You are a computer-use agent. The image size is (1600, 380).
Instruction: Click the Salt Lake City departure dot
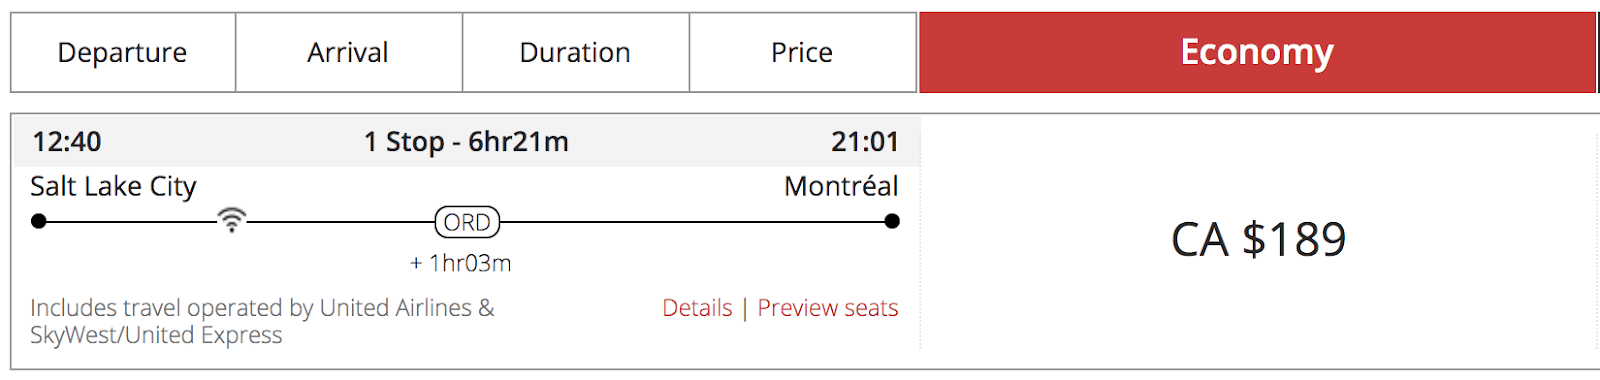click(x=38, y=221)
